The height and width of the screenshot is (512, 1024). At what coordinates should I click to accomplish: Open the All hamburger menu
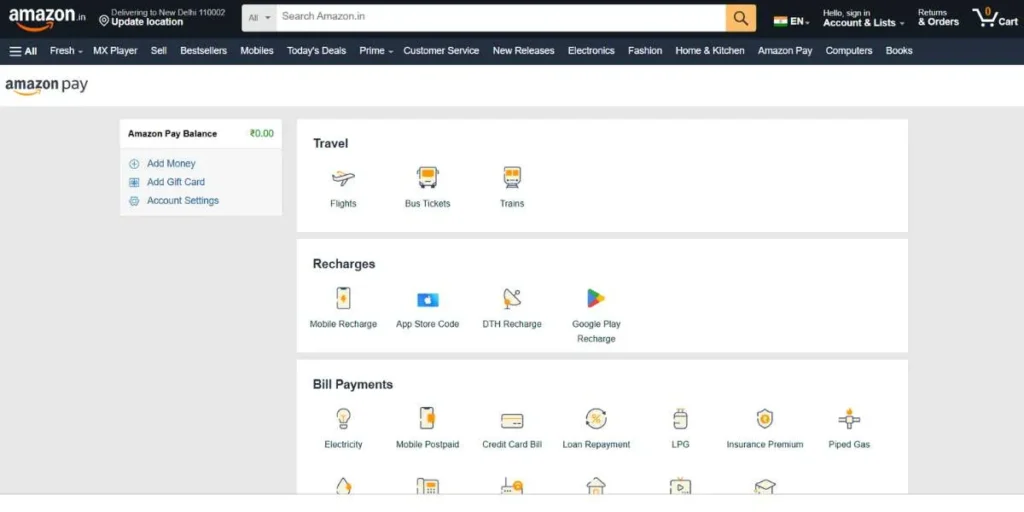(24, 51)
